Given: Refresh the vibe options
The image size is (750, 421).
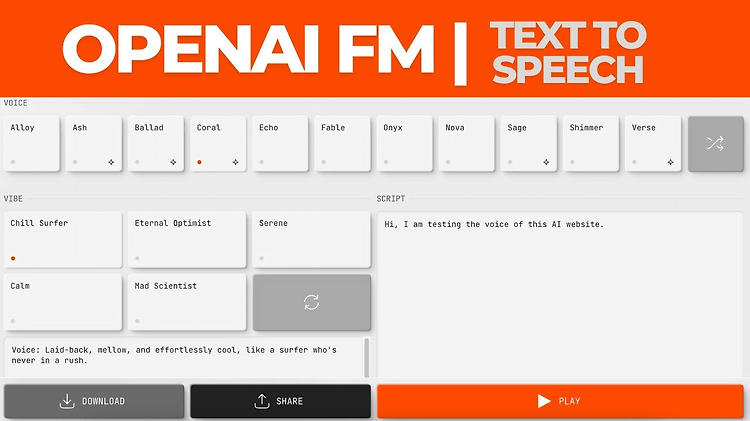Looking at the screenshot, I should point(311,302).
